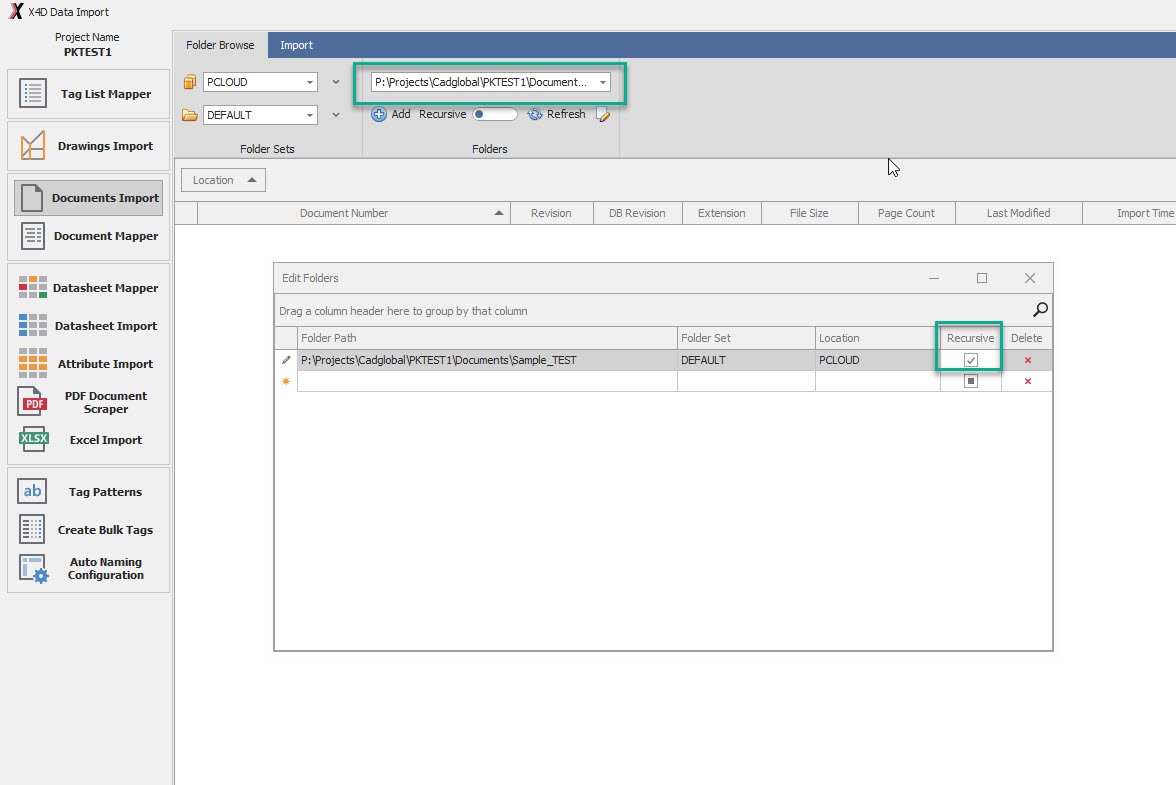
Task: Open the Tag List Mapper module
Action: (x=87, y=94)
